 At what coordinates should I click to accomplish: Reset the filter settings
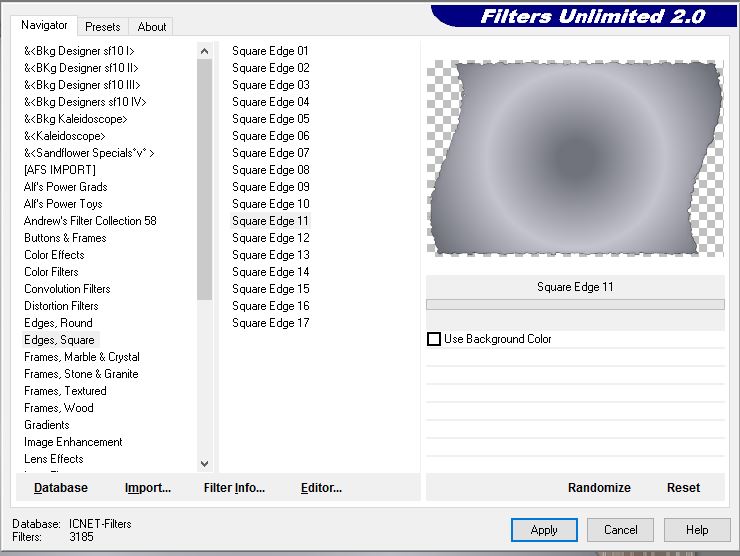(683, 488)
